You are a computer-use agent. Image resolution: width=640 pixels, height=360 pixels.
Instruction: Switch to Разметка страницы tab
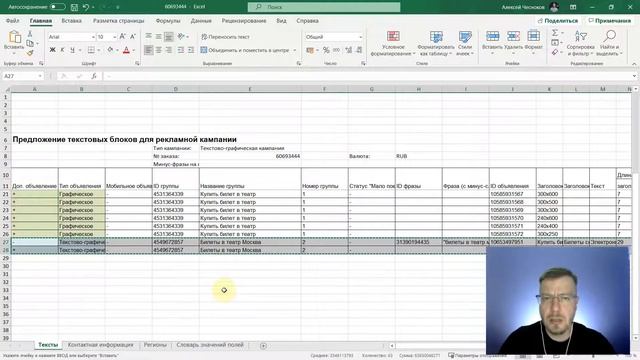(x=118, y=21)
